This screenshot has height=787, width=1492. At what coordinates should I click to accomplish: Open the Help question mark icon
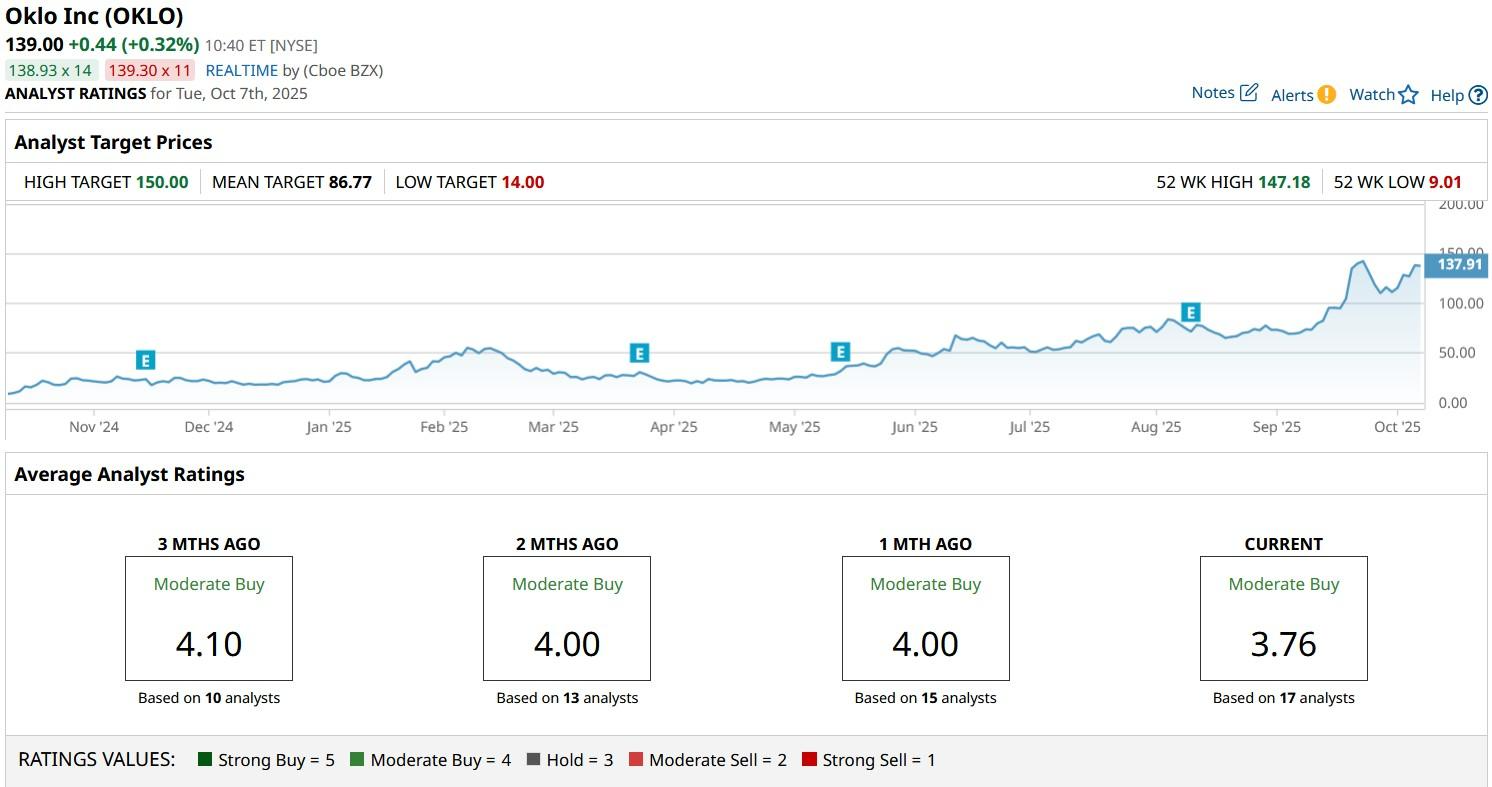pos(1478,95)
